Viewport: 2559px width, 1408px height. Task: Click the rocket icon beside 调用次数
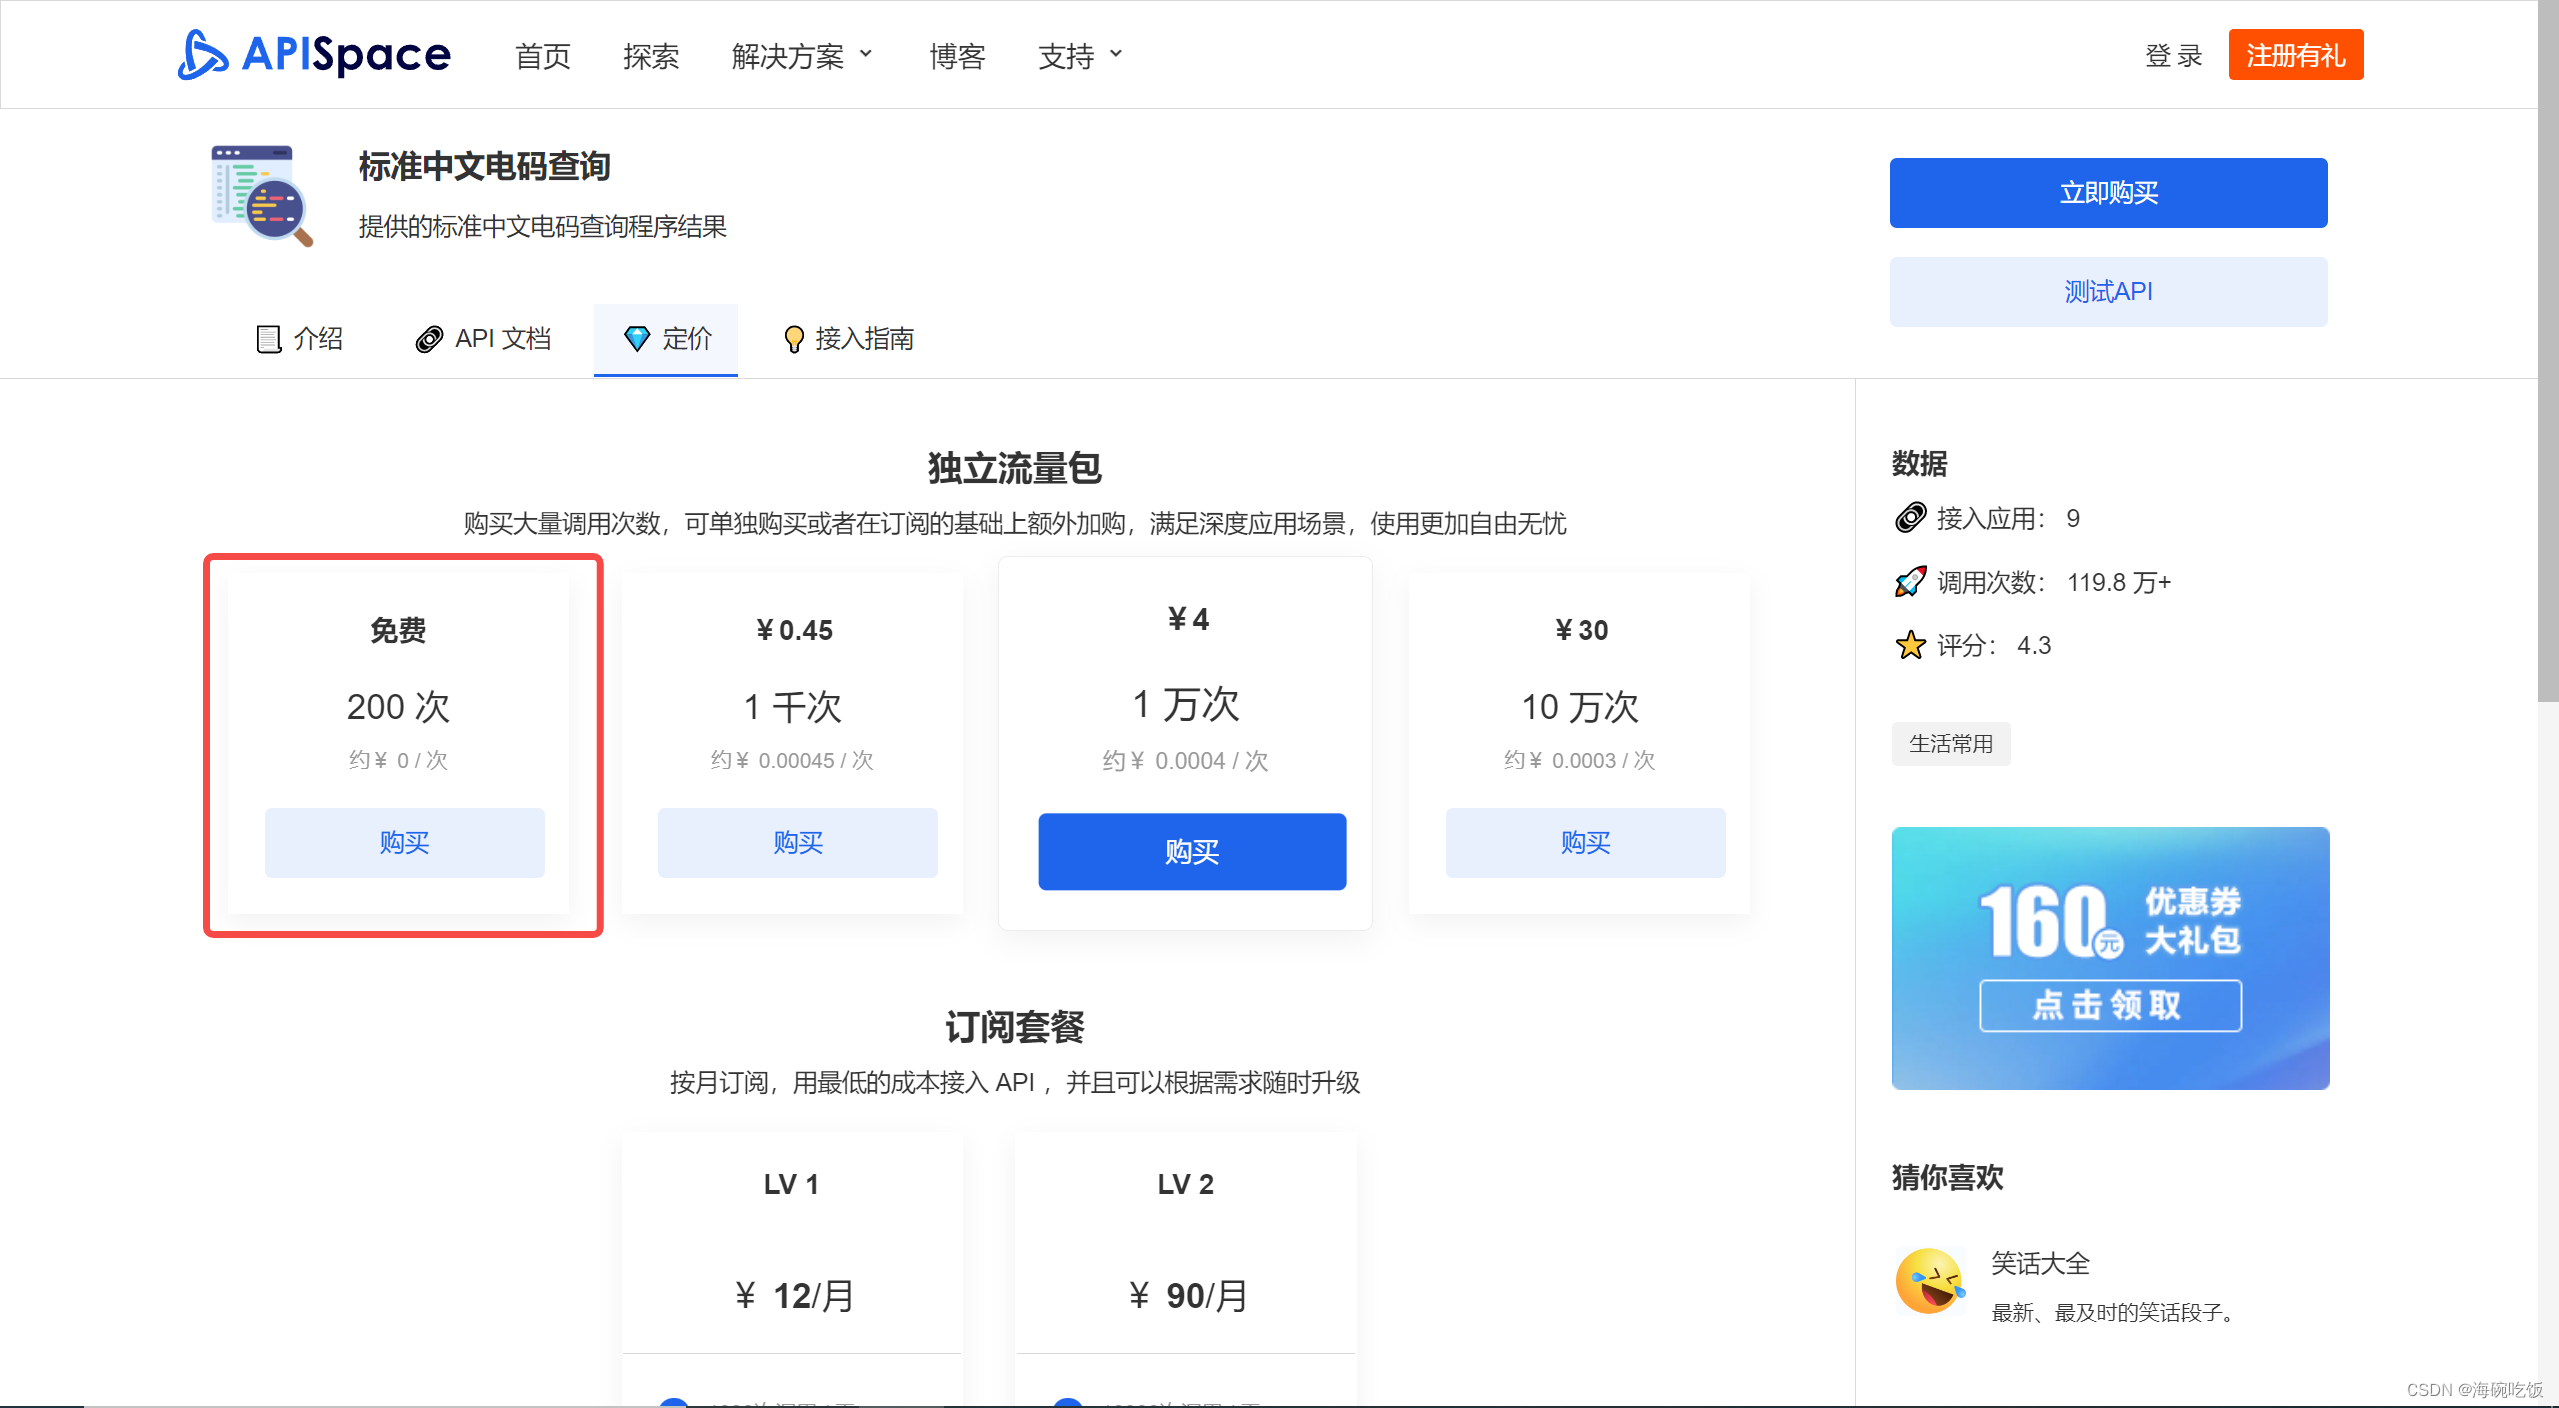(x=1910, y=581)
